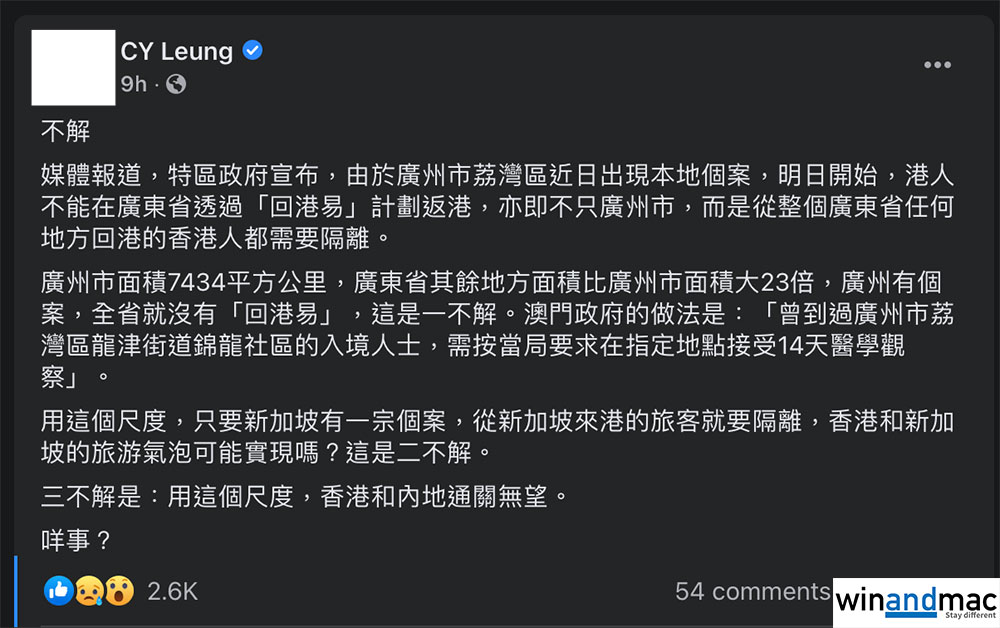Screen dimensions: 1000x628
Task: Click the wow surprised reaction emoji
Action: [118, 591]
